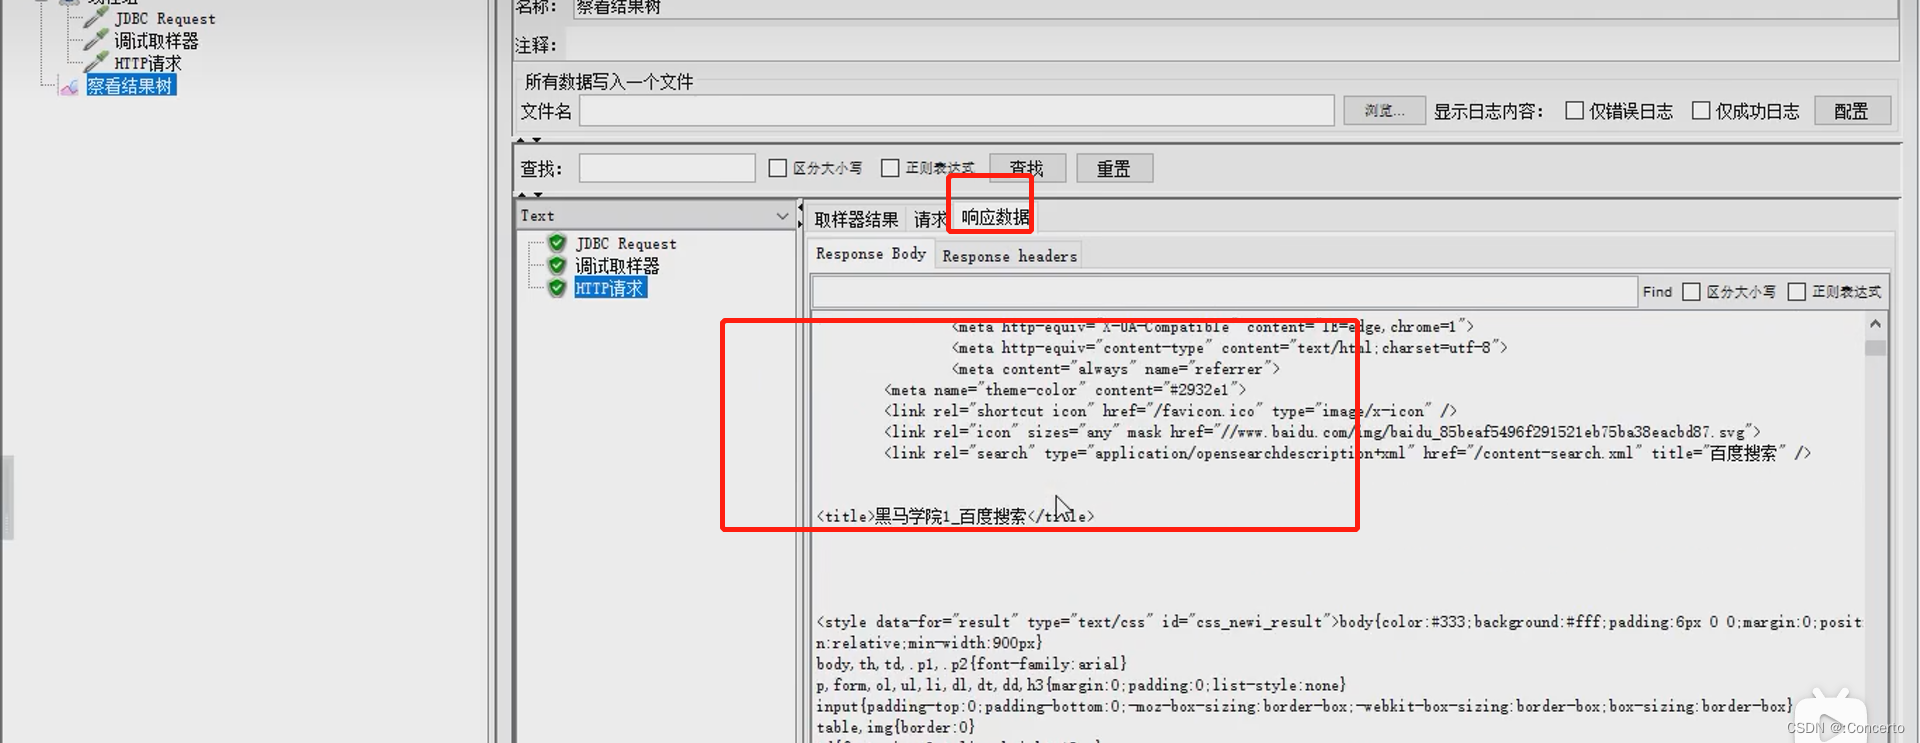1920x743 pixels.
Task: Open HTTP请求 sample result
Action: coord(610,288)
